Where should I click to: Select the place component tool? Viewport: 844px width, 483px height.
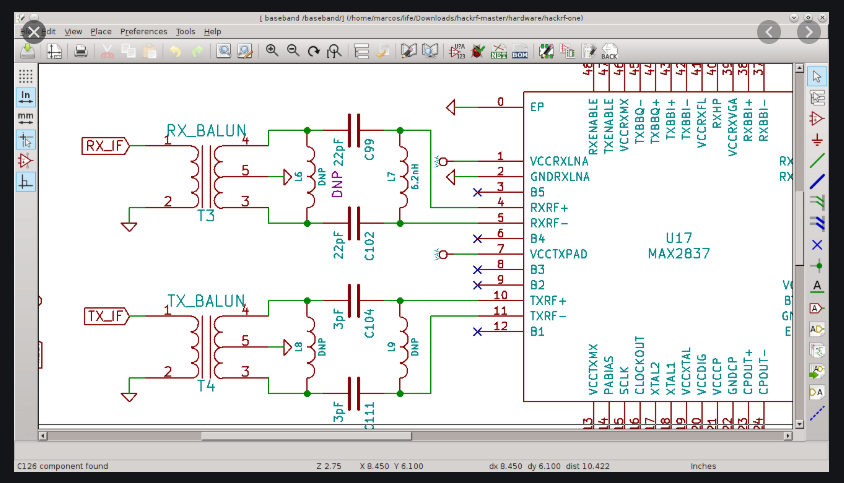click(817, 118)
